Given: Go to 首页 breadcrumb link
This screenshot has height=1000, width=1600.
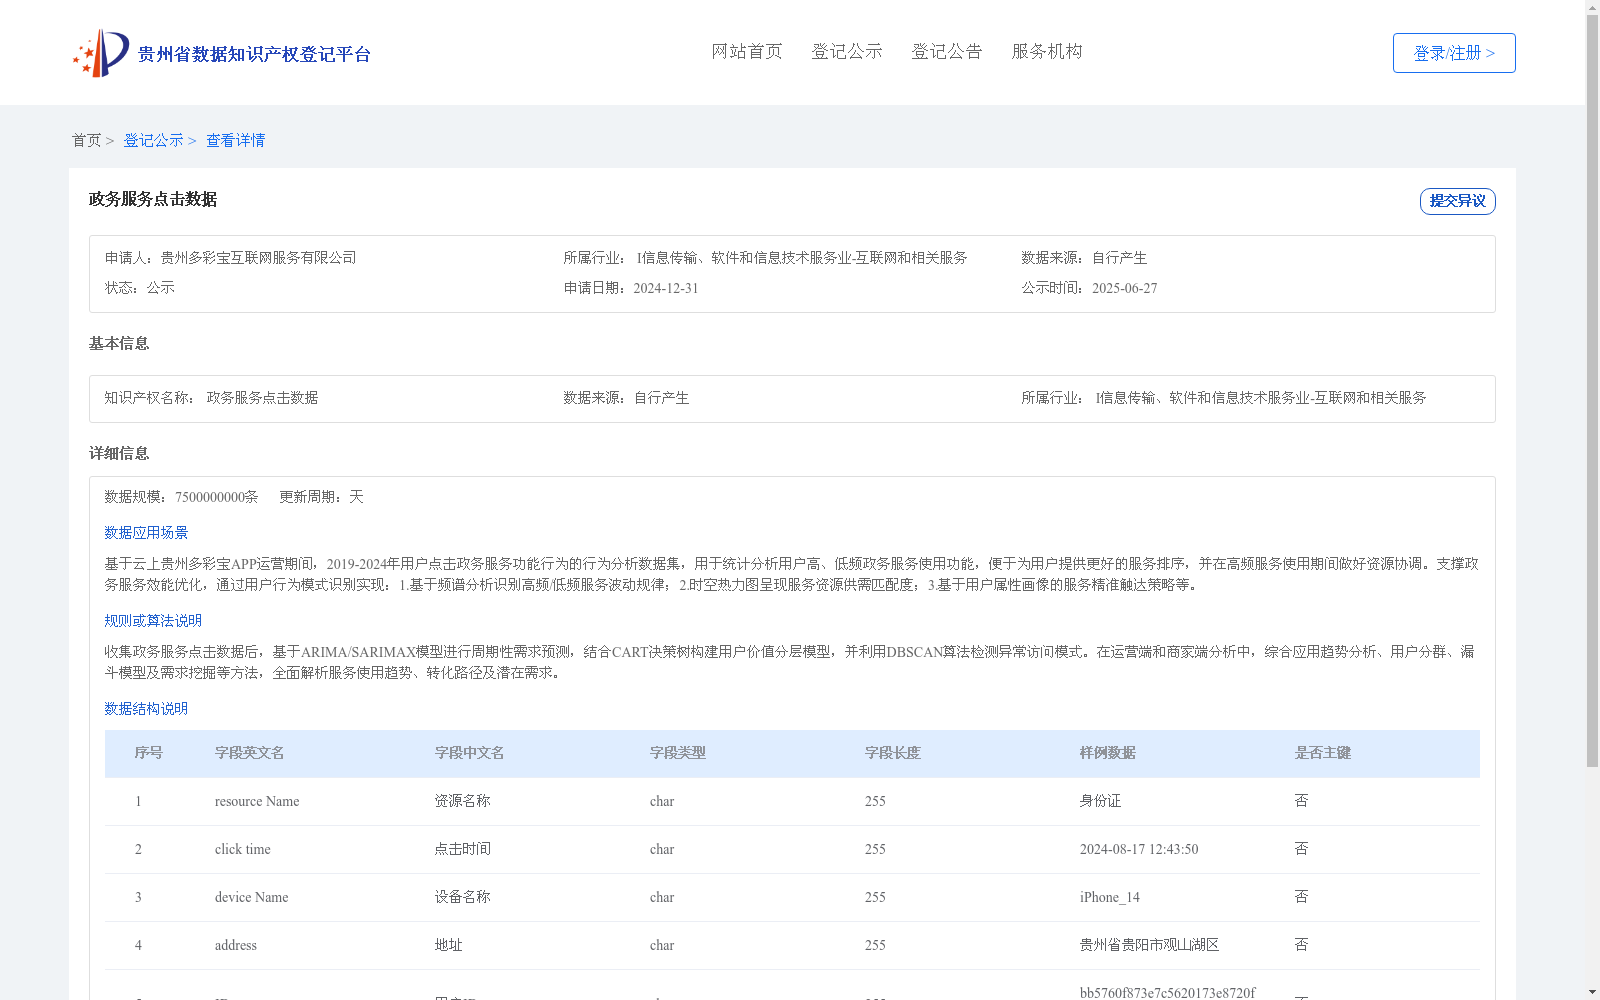Looking at the screenshot, I should (87, 141).
